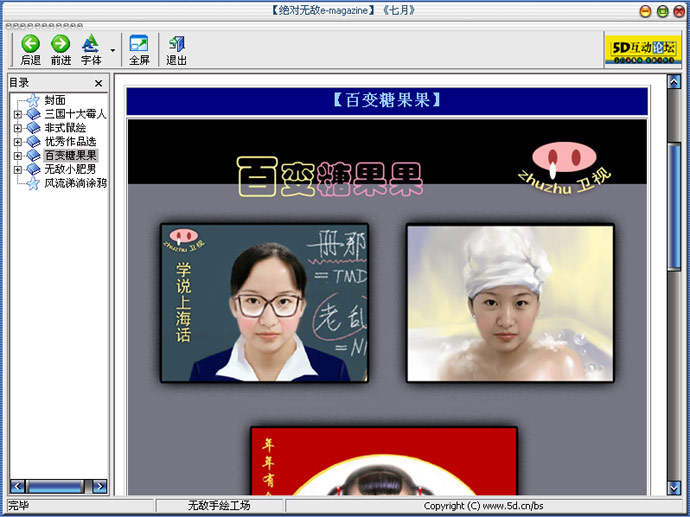Screen dimensions: 690x517
Task: Open the bathing woman painting thumbnail
Action: pyautogui.click(x=510, y=303)
